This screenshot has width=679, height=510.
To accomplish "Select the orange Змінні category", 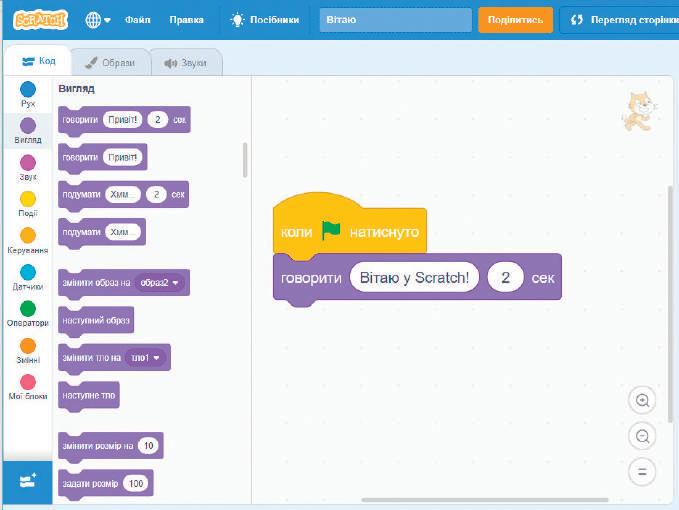I will pos(28,351).
